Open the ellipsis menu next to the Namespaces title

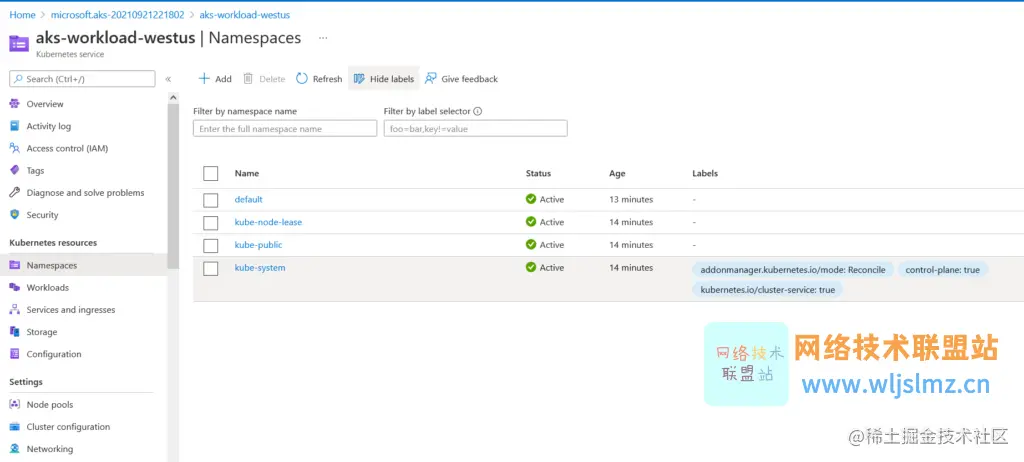[x=323, y=38]
